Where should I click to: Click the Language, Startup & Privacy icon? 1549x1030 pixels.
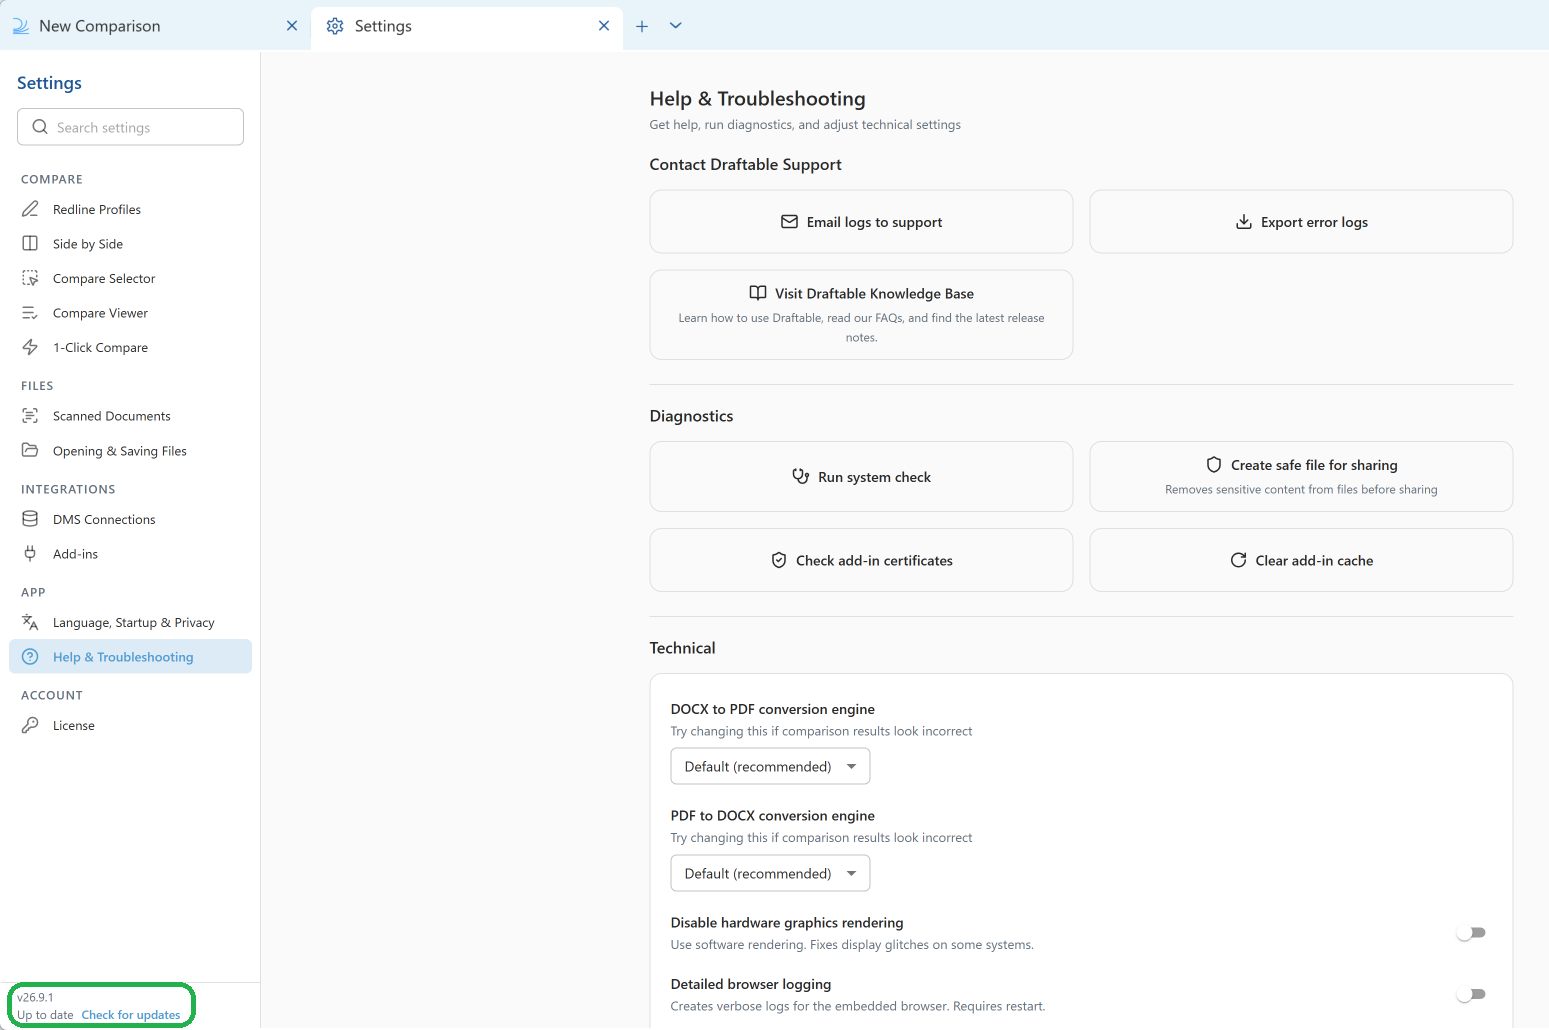[30, 622]
